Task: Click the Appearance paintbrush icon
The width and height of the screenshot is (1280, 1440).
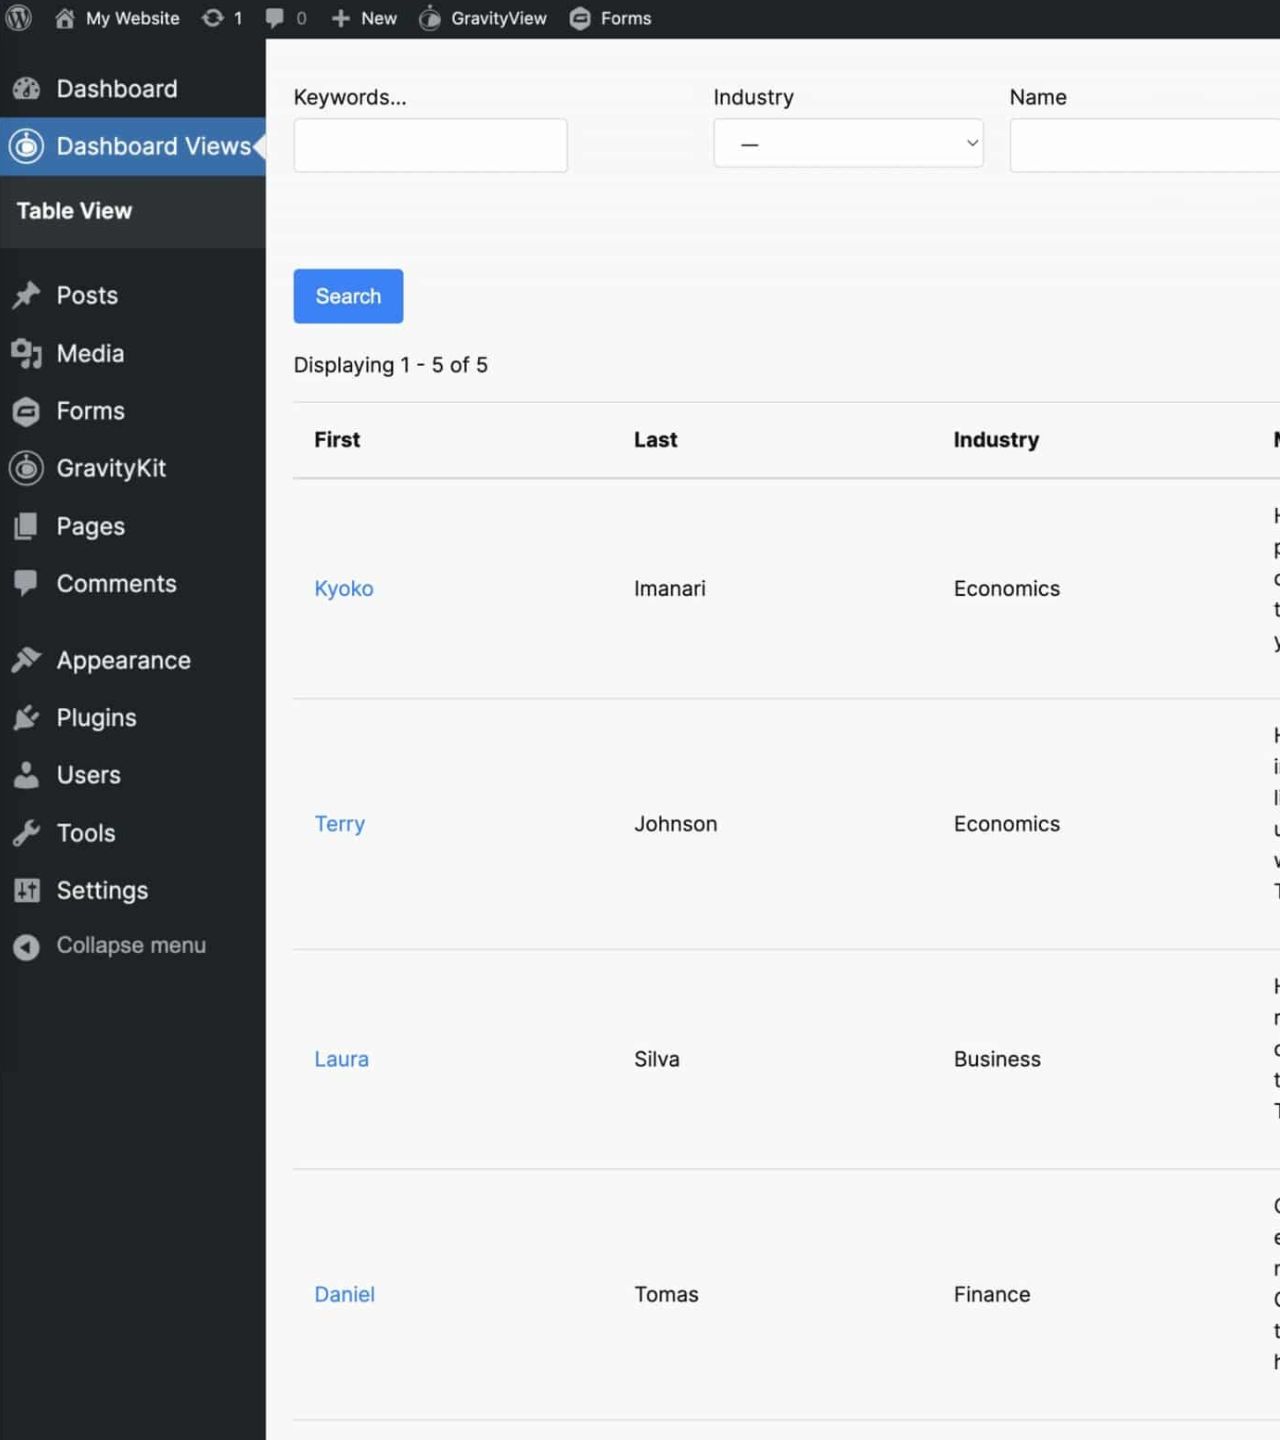Action: [25, 659]
